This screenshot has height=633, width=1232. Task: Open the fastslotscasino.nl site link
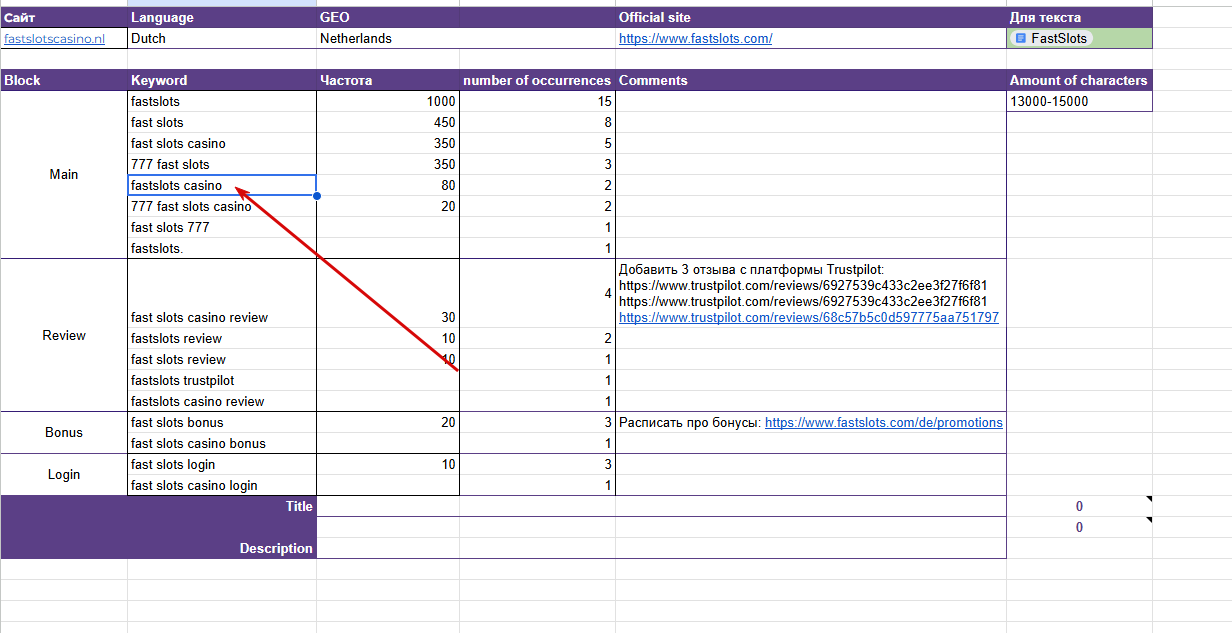54,39
